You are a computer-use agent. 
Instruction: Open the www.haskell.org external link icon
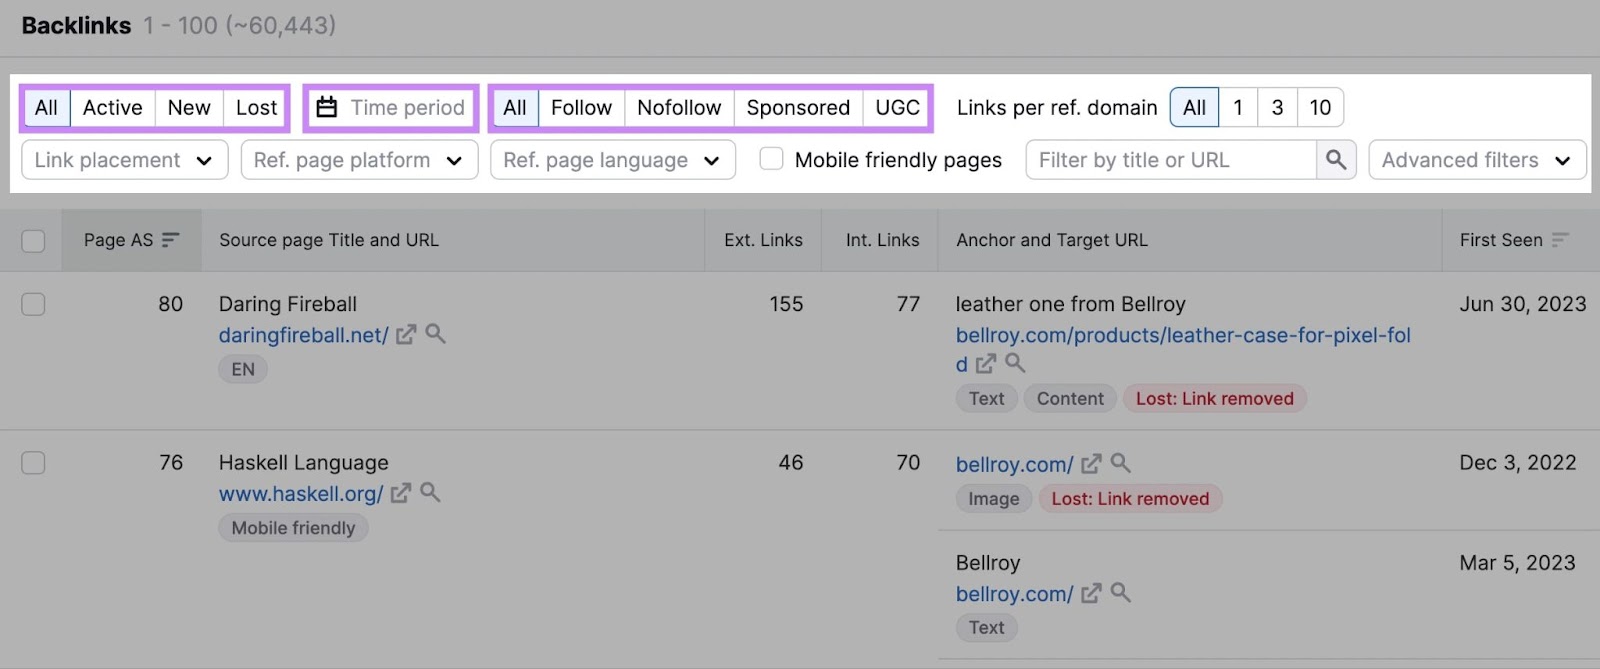[400, 493]
